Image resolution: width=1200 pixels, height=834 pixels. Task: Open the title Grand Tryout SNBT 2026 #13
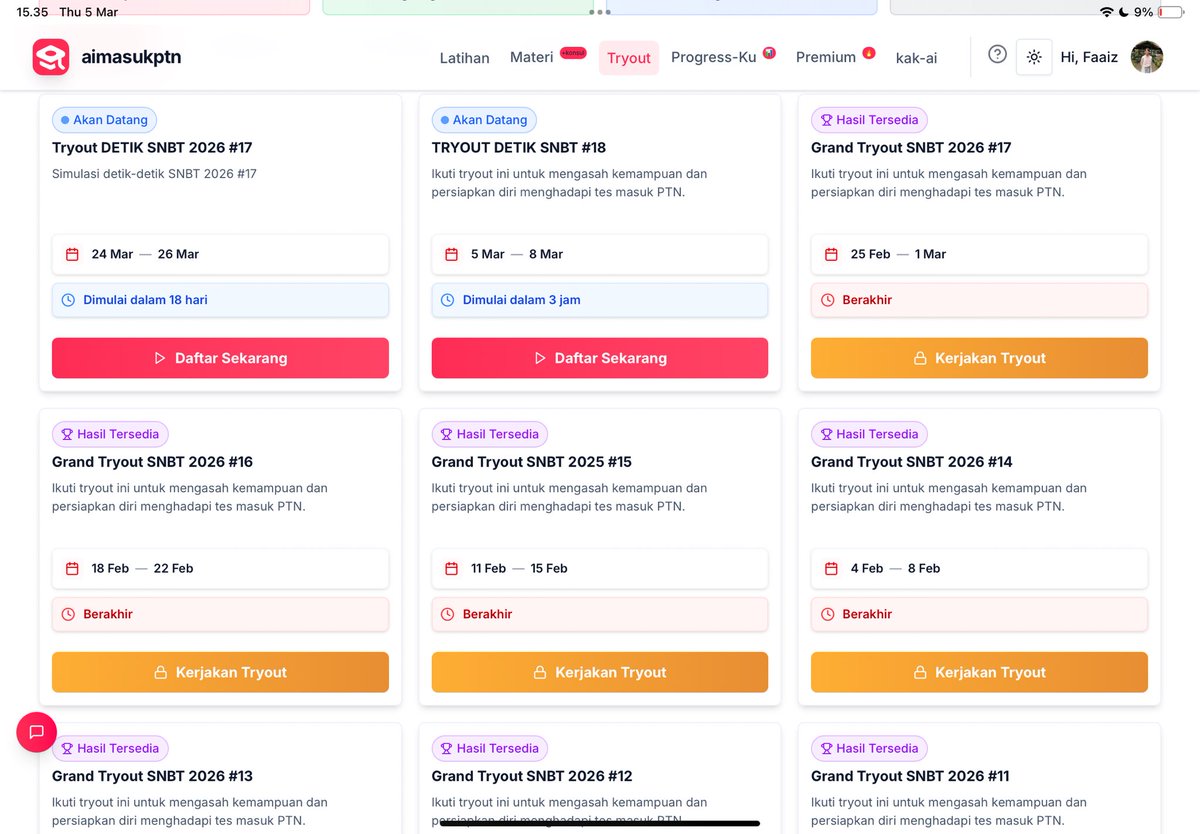click(x=152, y=776)
